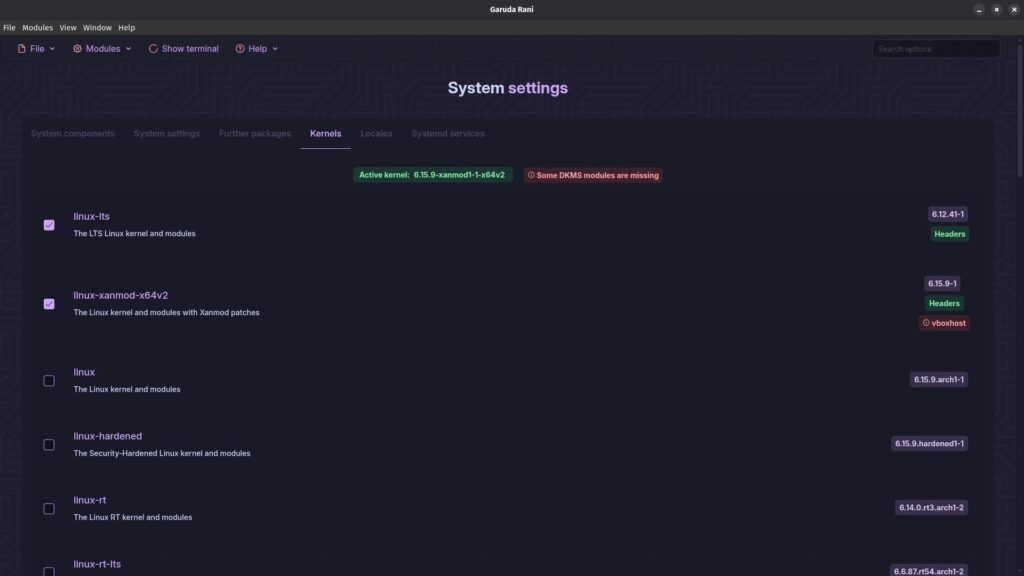Click version 6.14.0.rt3.arch1-2 badge
1024x576 pixels.
coord(931,507)
